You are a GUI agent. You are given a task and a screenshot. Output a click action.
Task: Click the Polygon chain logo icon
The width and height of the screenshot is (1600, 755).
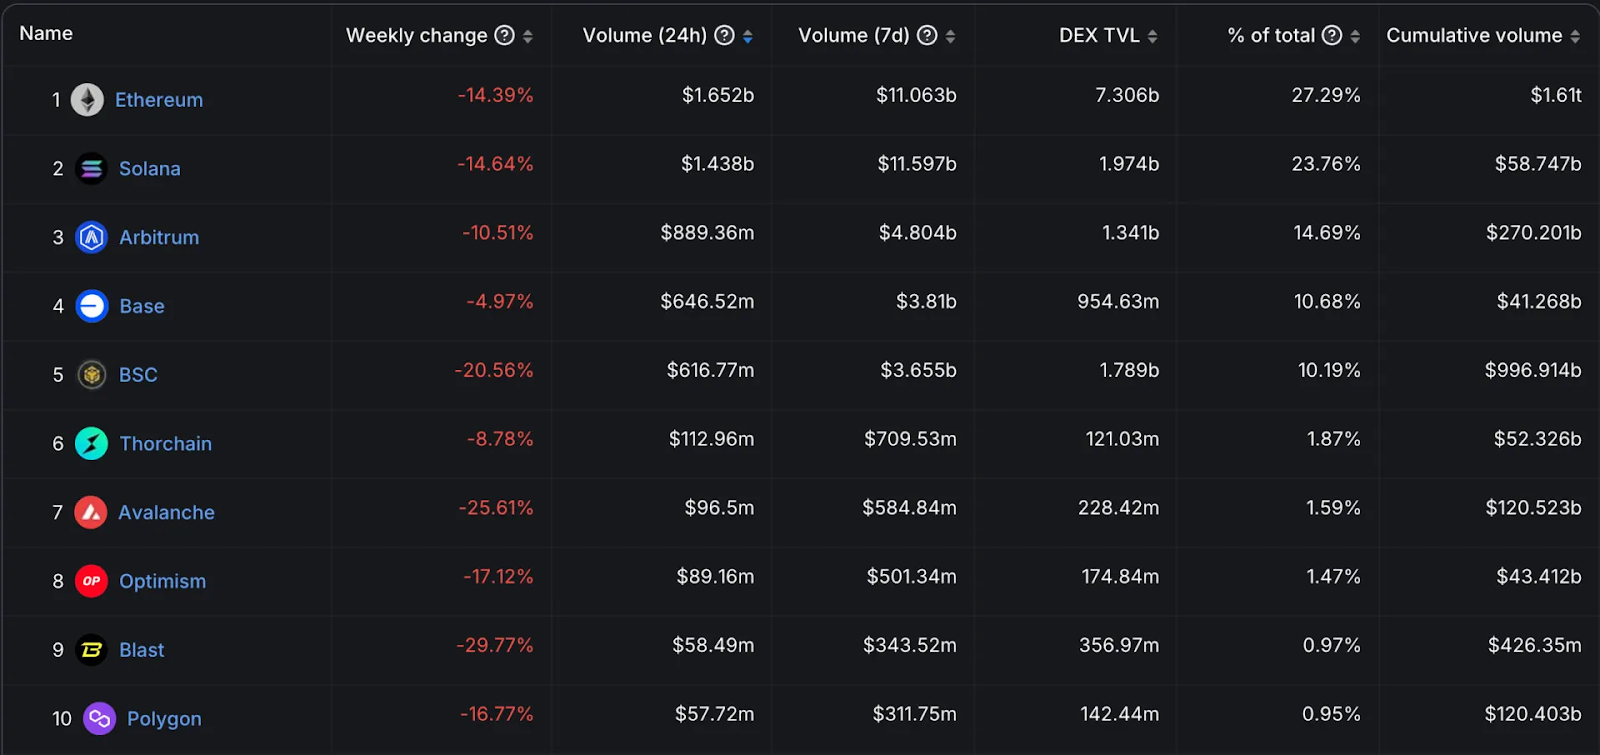[99, 719]
